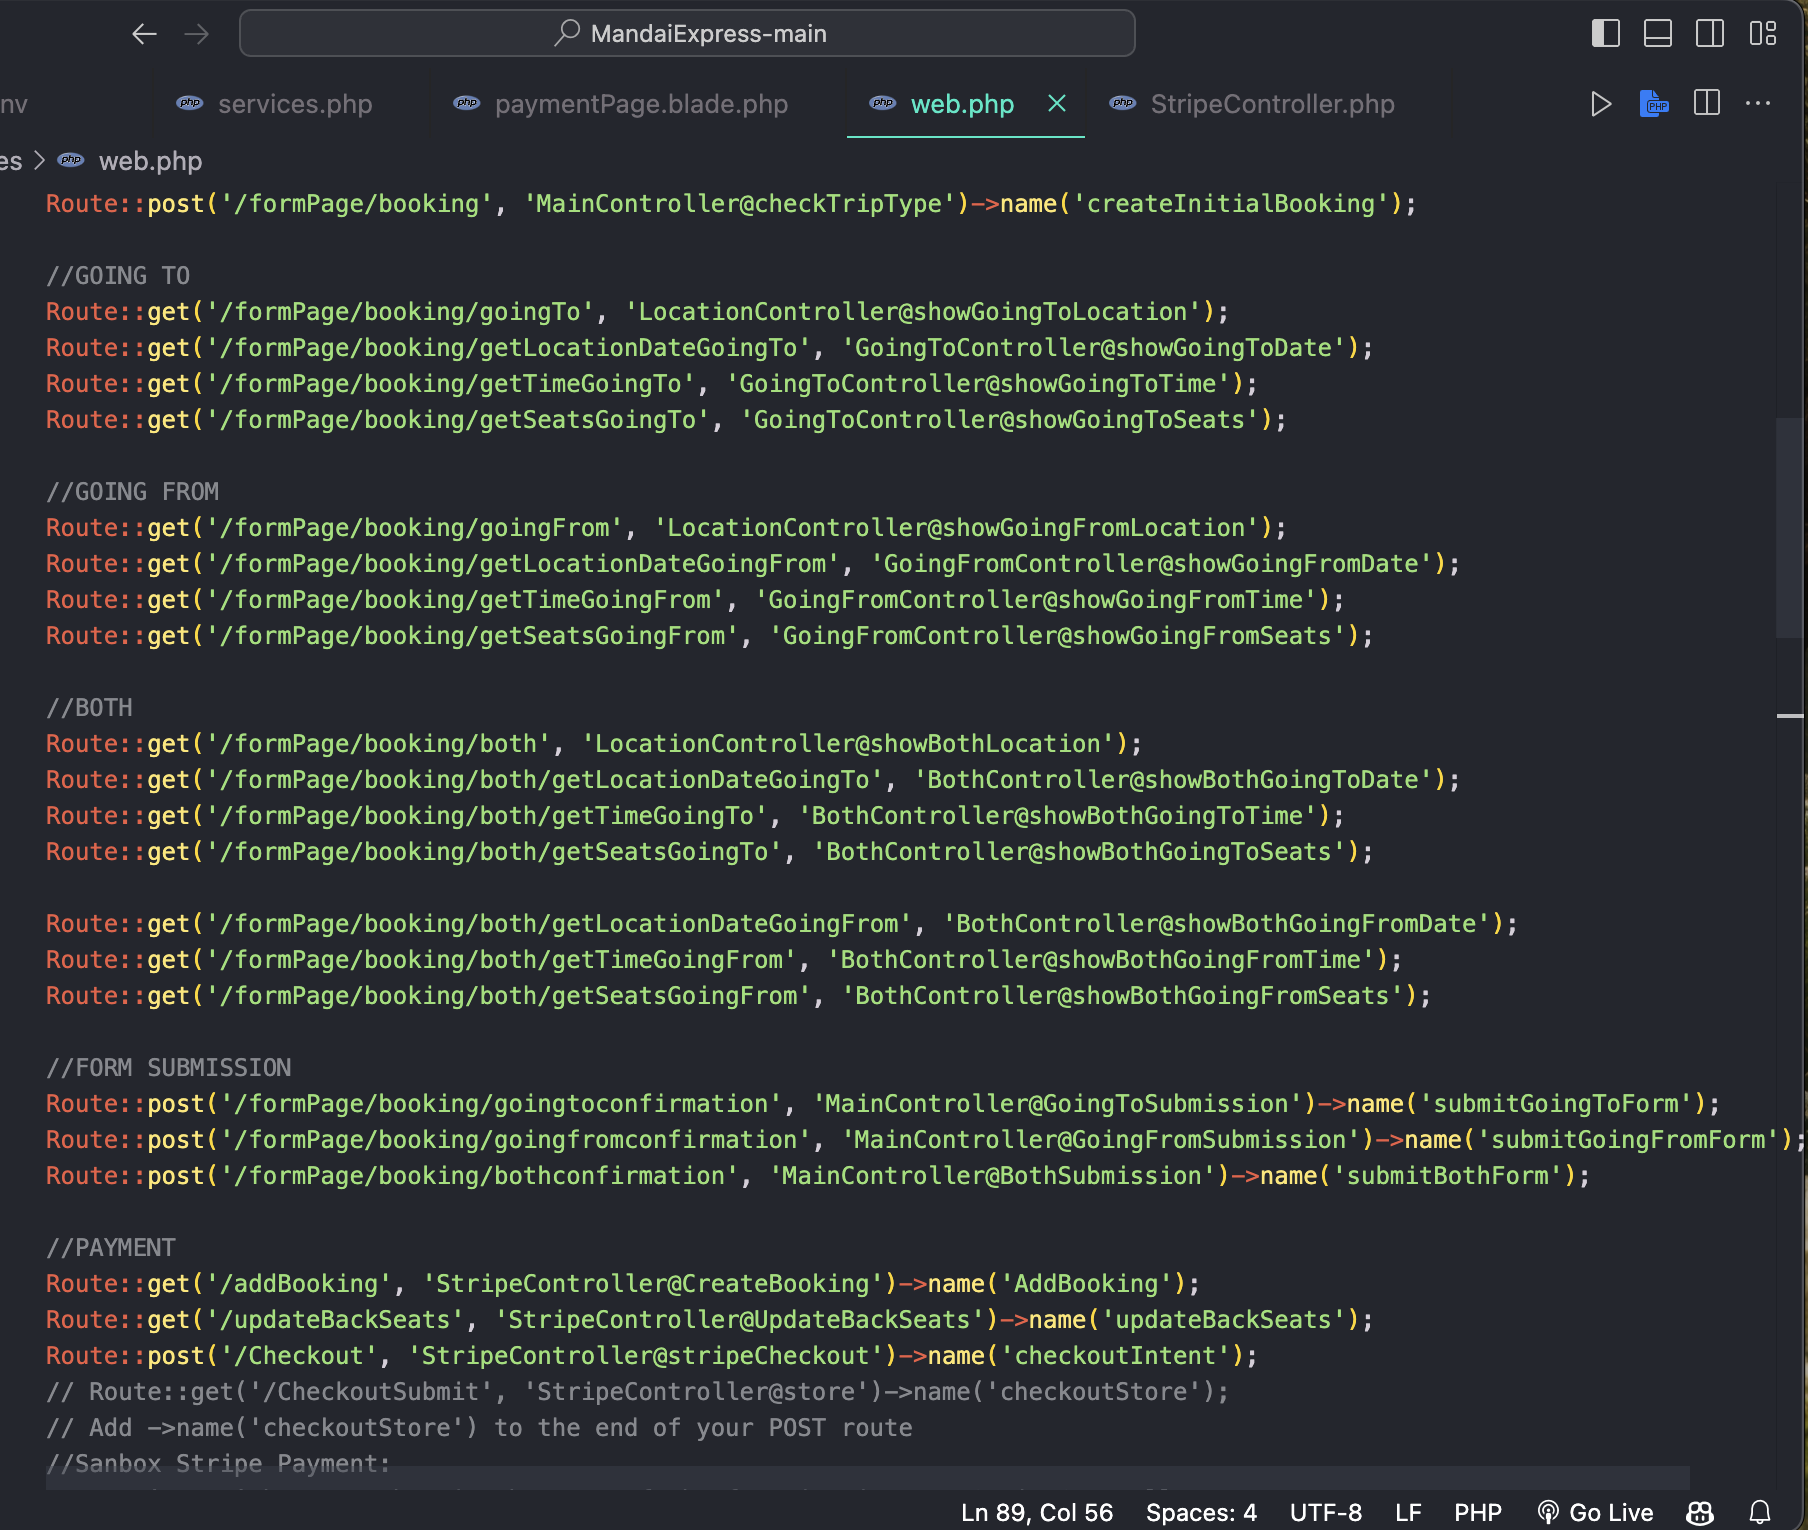Click 'BothController@showBothGoingFromDate' string
The image size is (1808, 1530).
[1217, 924]
